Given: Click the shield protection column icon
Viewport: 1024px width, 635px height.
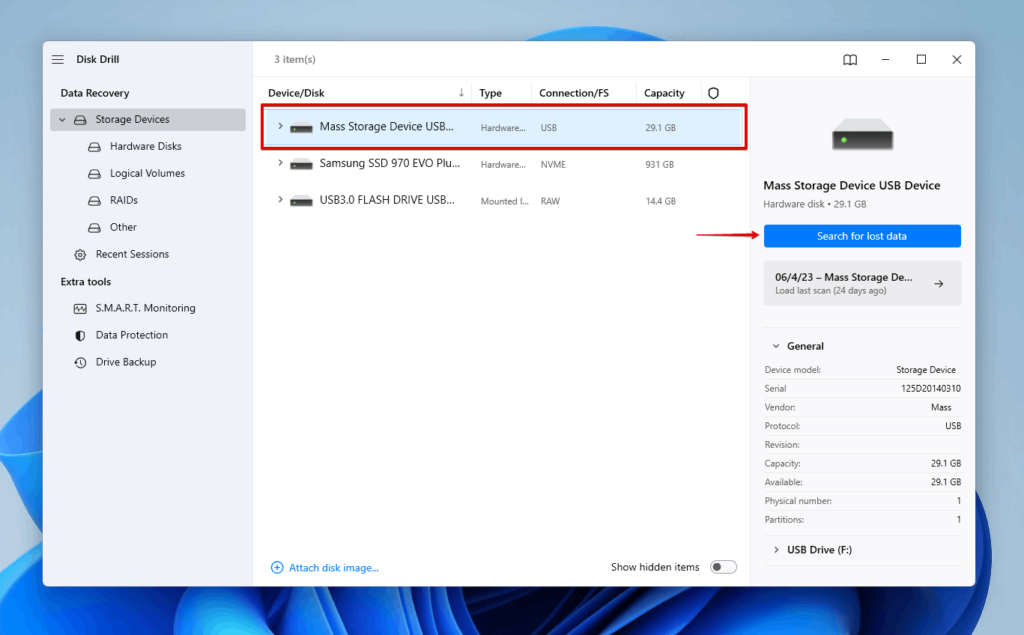Looking at the screenshot, I should tap(713, 93).
